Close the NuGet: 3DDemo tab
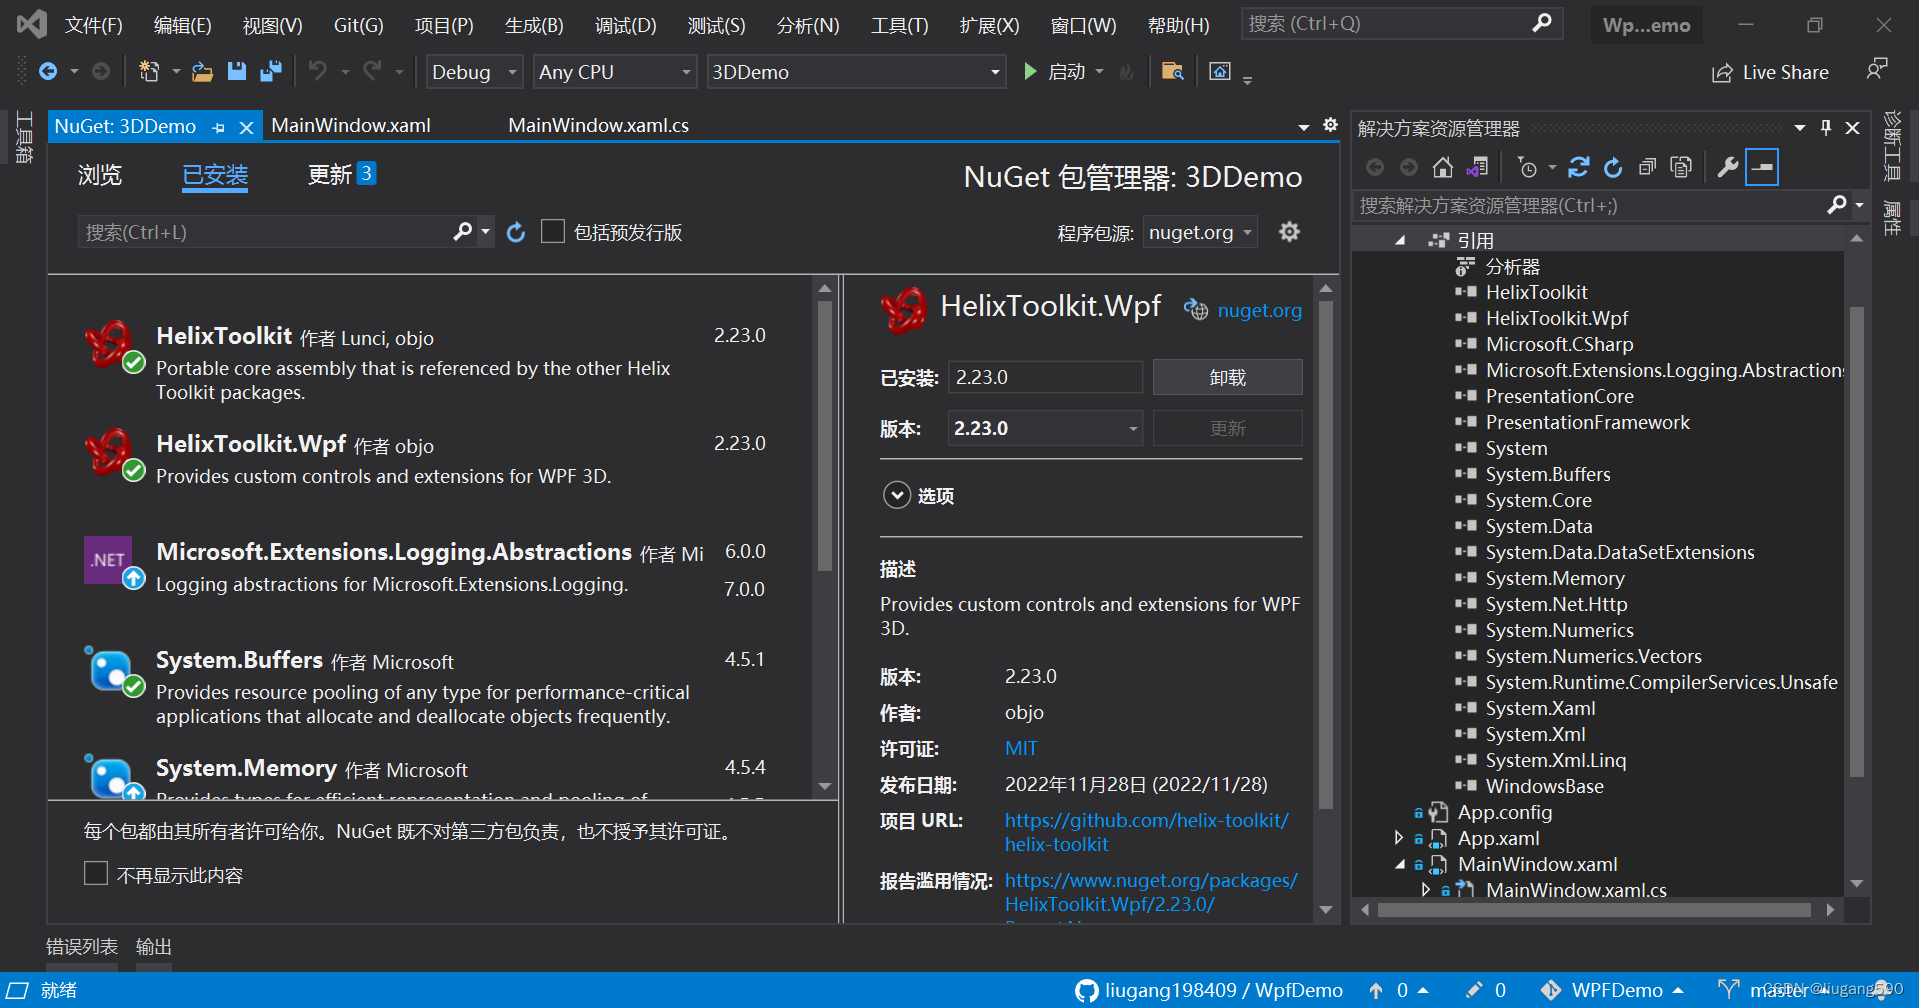 pyautogui.click(x=246, y=127)
